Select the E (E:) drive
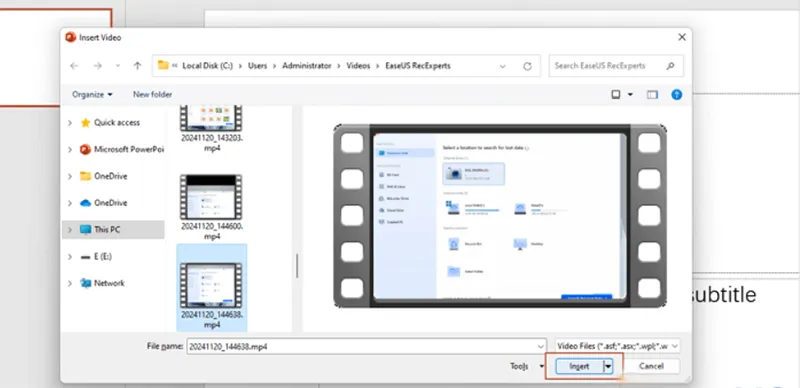The width and height of the screenshot is (800, 388). click(96, 256)
